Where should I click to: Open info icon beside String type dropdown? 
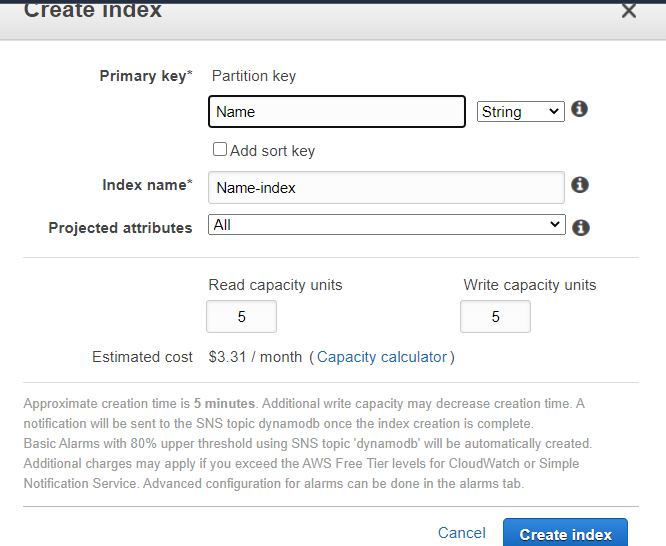coord(579,109)
